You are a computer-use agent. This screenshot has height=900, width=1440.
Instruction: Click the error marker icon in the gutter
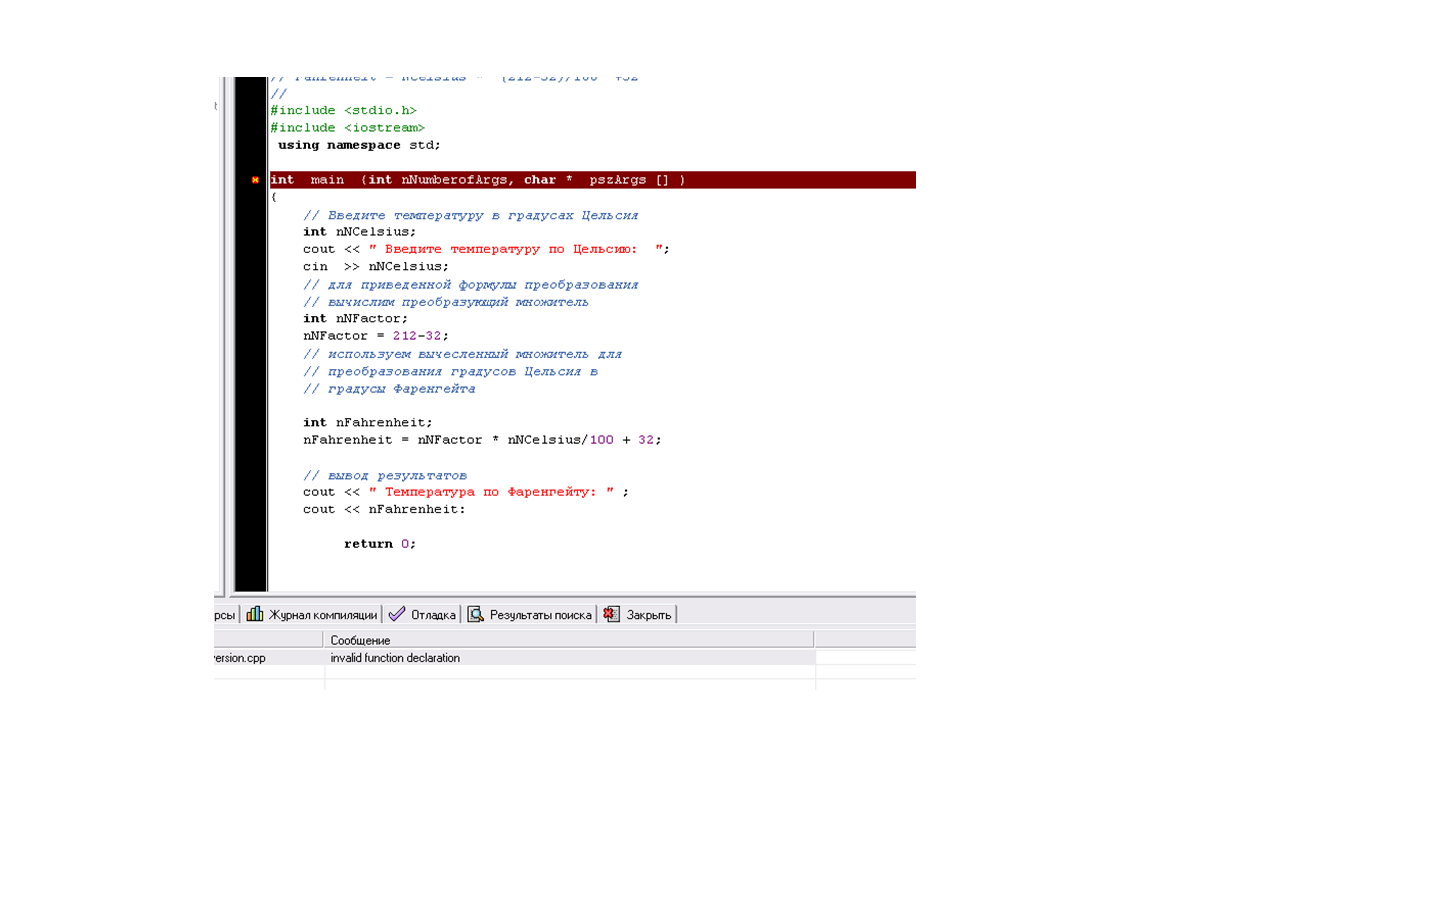click(255, 180)
